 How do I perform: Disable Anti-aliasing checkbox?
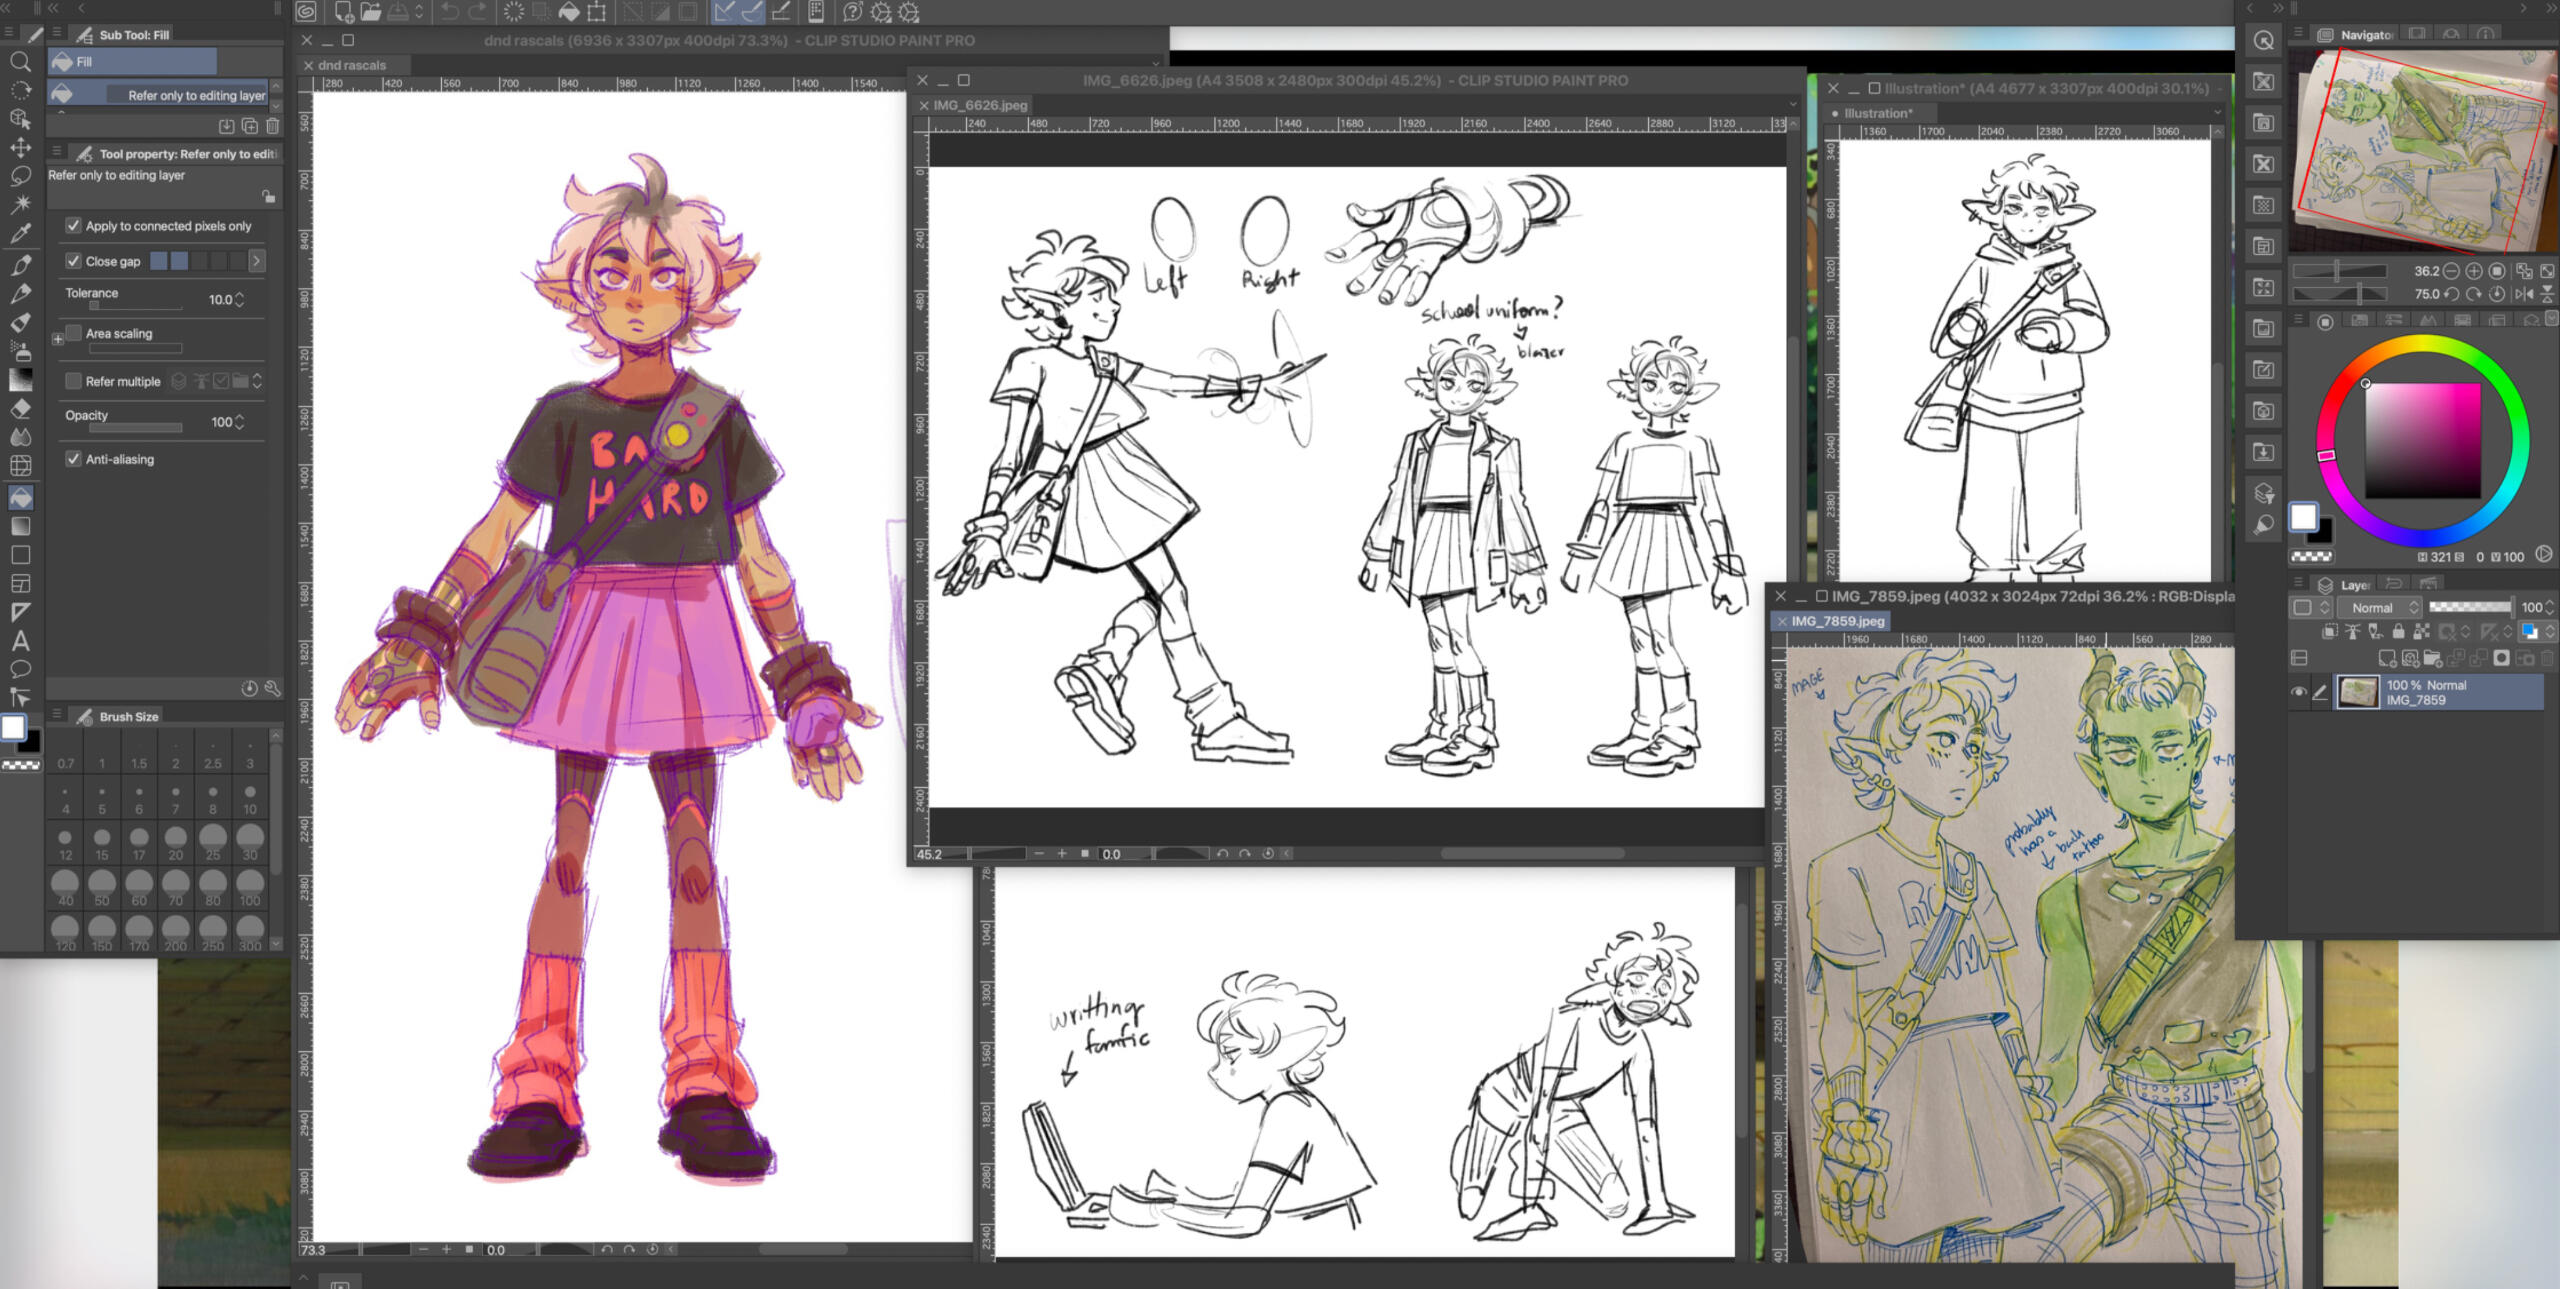[x=73, y=459]
